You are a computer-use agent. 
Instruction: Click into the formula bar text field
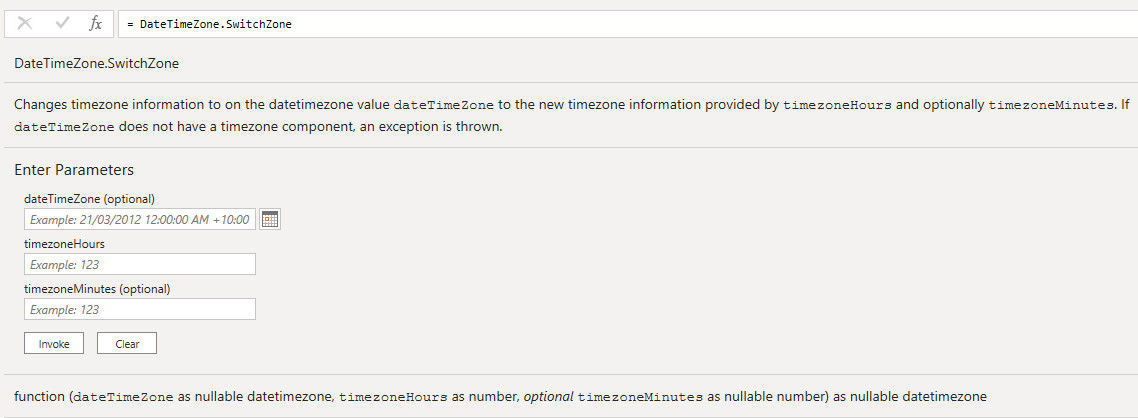[600, 24]
